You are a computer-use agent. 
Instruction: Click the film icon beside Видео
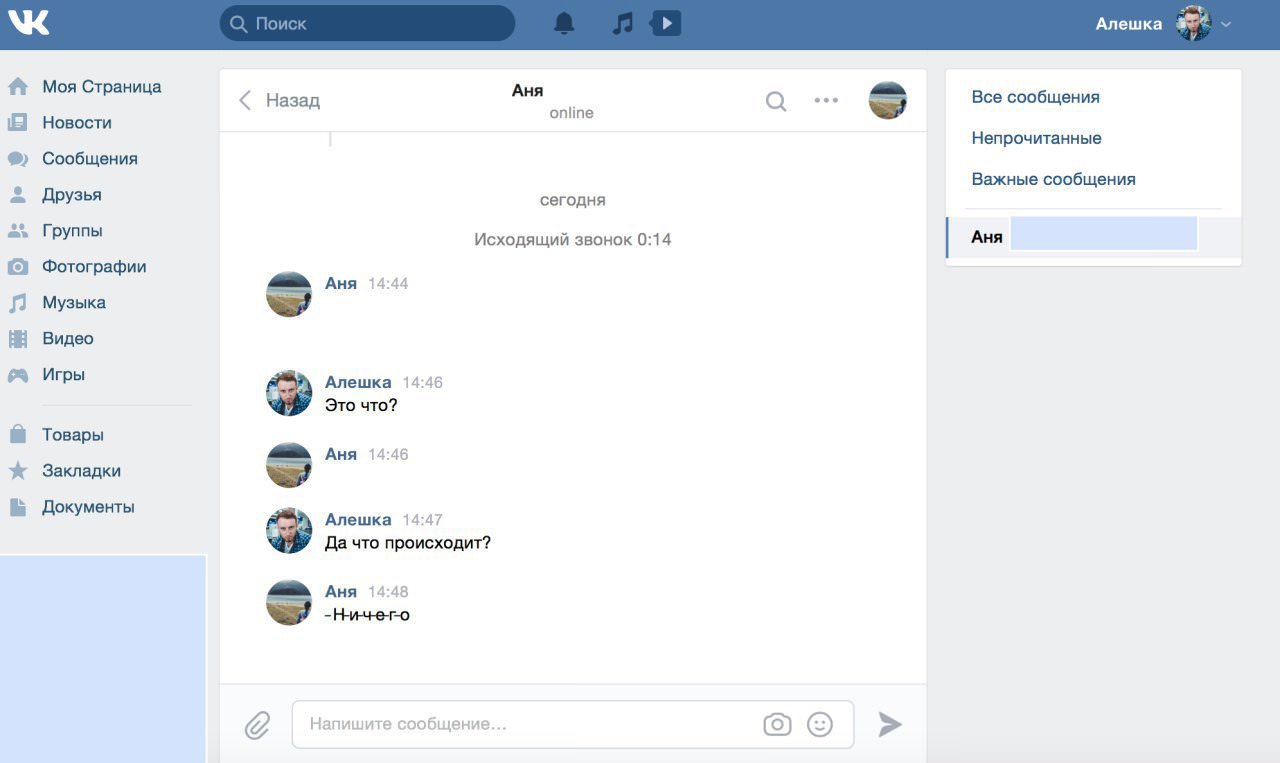[x=18, y=339]
